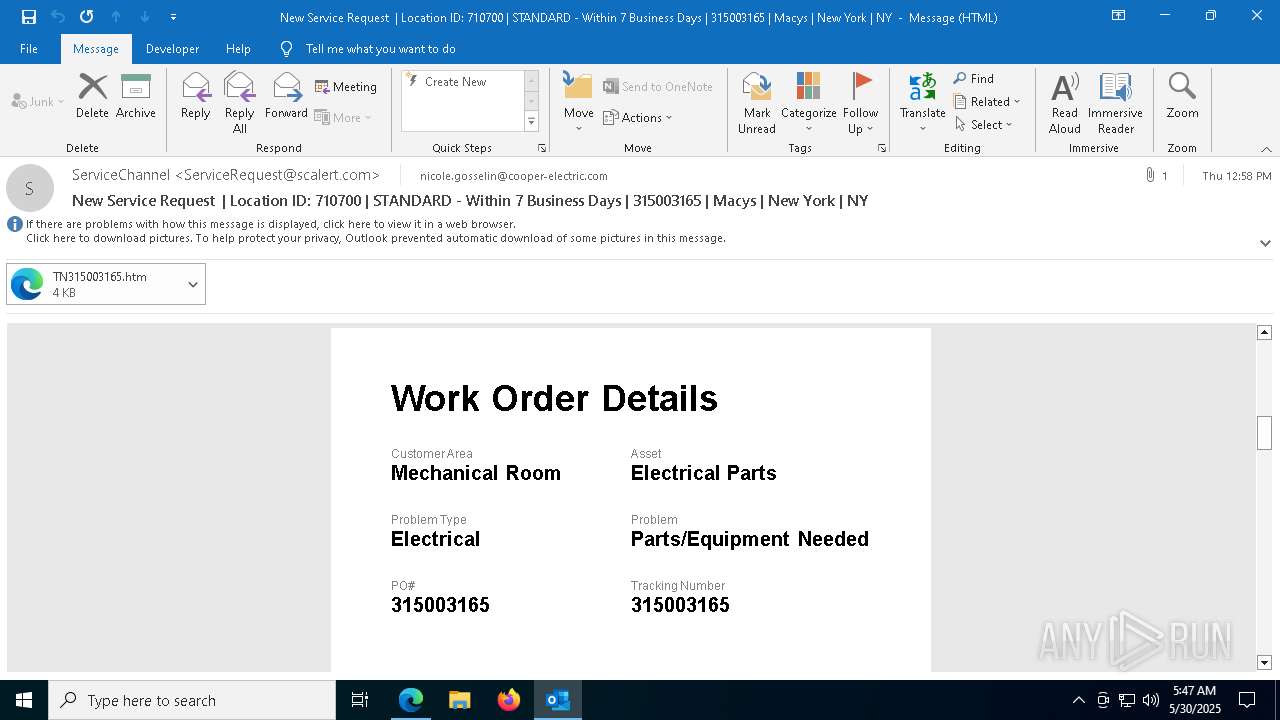Image resolution: width=1280 pixels, height=720 pixels.
Task: Open Customize Quick Access Toolbar dropdown
Action: [x=174, y=17]
